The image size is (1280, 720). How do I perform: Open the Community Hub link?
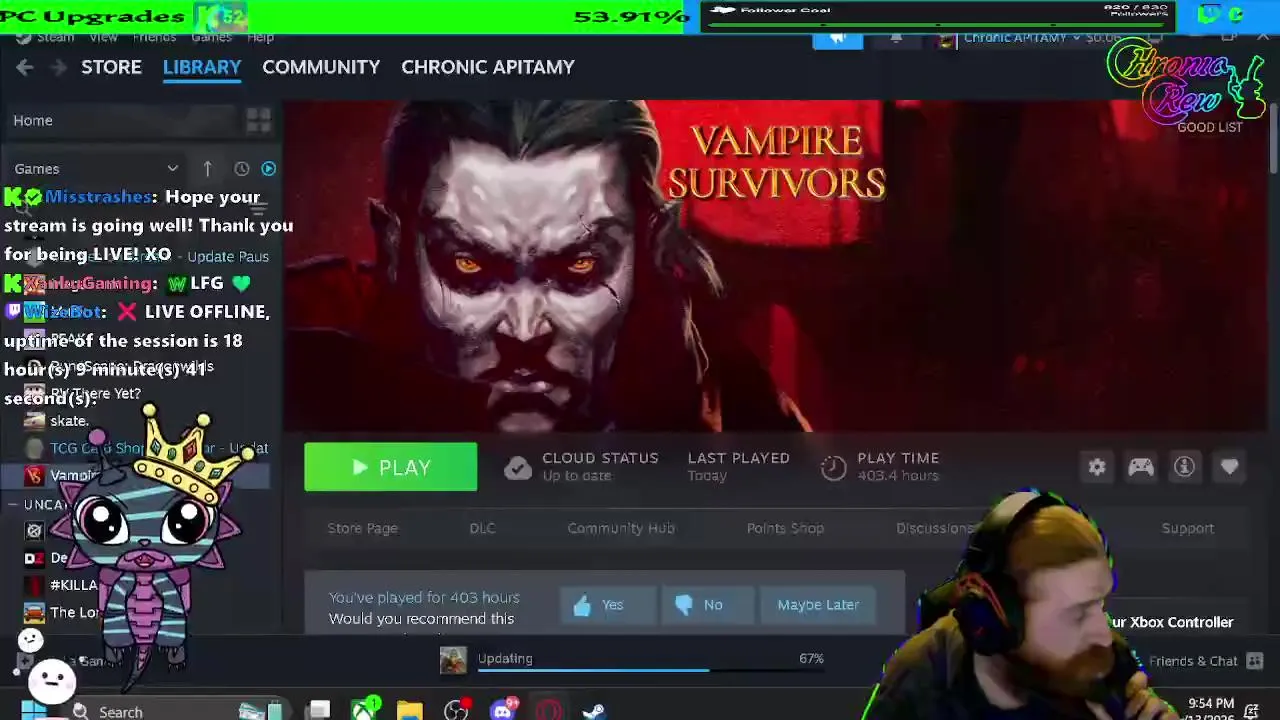pyautogui.click(x=621, y=528)
